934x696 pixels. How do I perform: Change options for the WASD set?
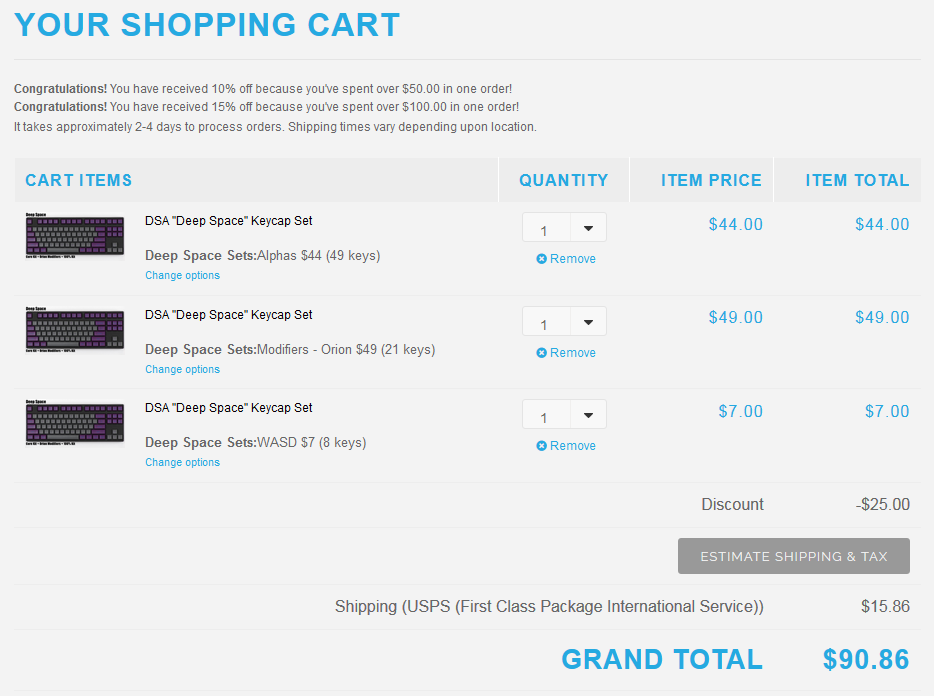pyautogui.click(x=182, y=463)
